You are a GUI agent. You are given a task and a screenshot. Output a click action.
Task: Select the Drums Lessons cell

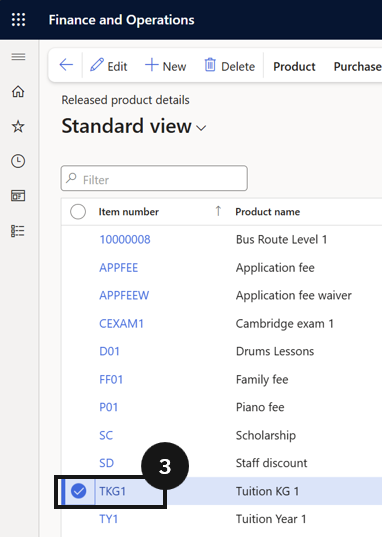(275, 351)
